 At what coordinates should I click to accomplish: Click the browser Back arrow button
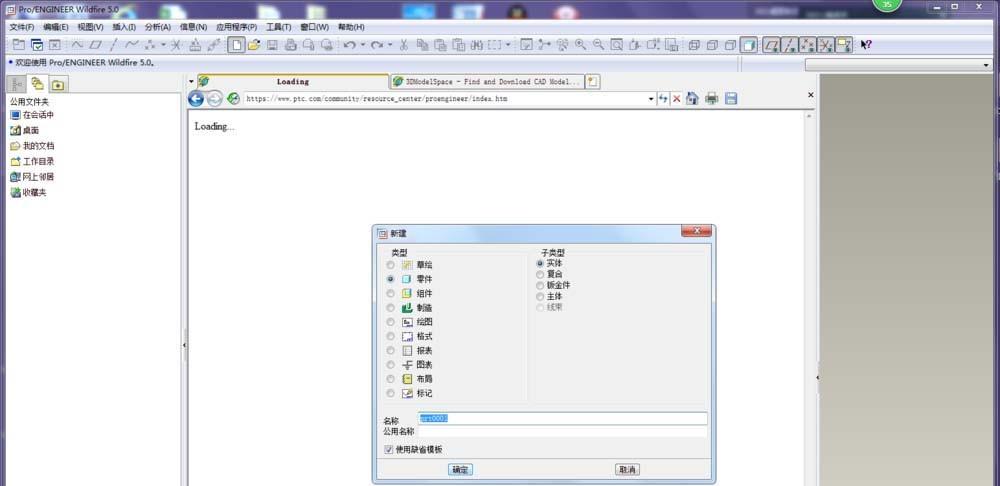[x=196, y=98]
